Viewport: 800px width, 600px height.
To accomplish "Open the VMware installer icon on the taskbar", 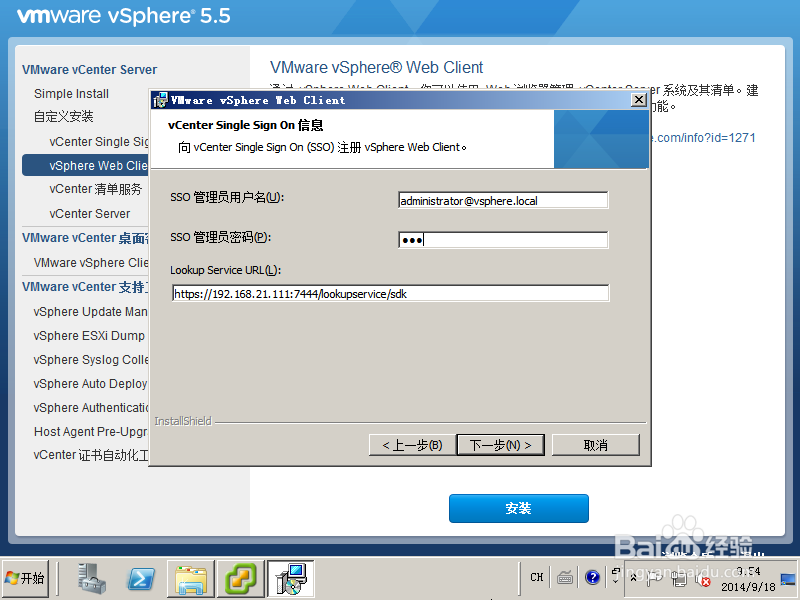I will (x=290, y=578).
